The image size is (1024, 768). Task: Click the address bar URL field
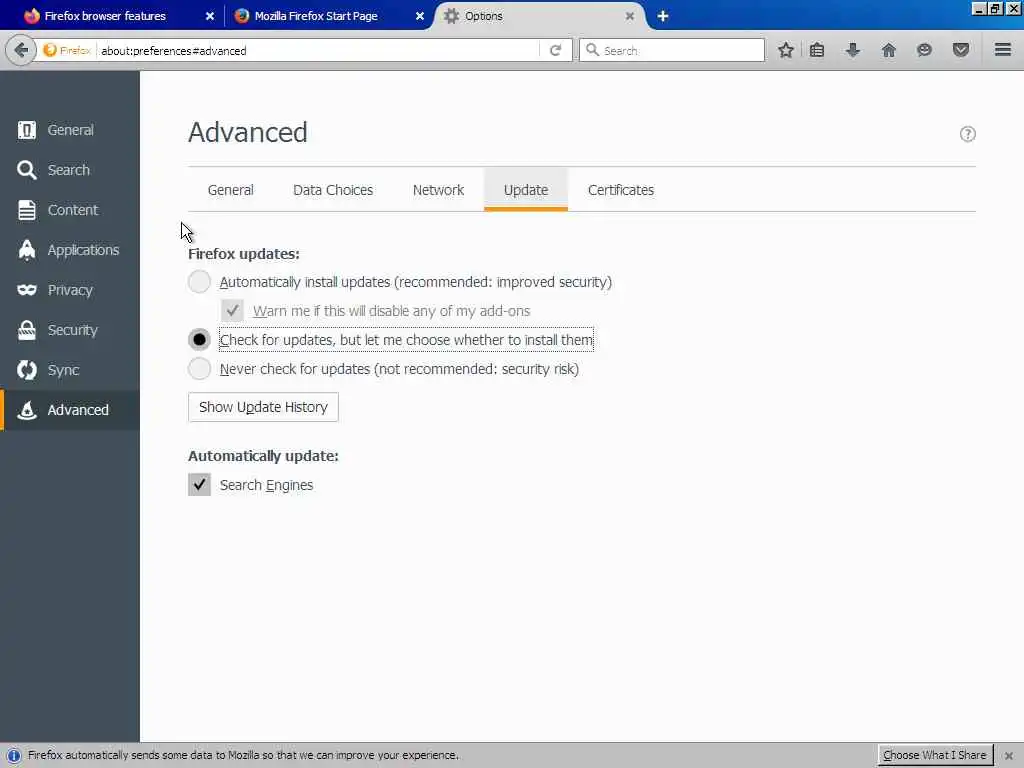point(320,50)
